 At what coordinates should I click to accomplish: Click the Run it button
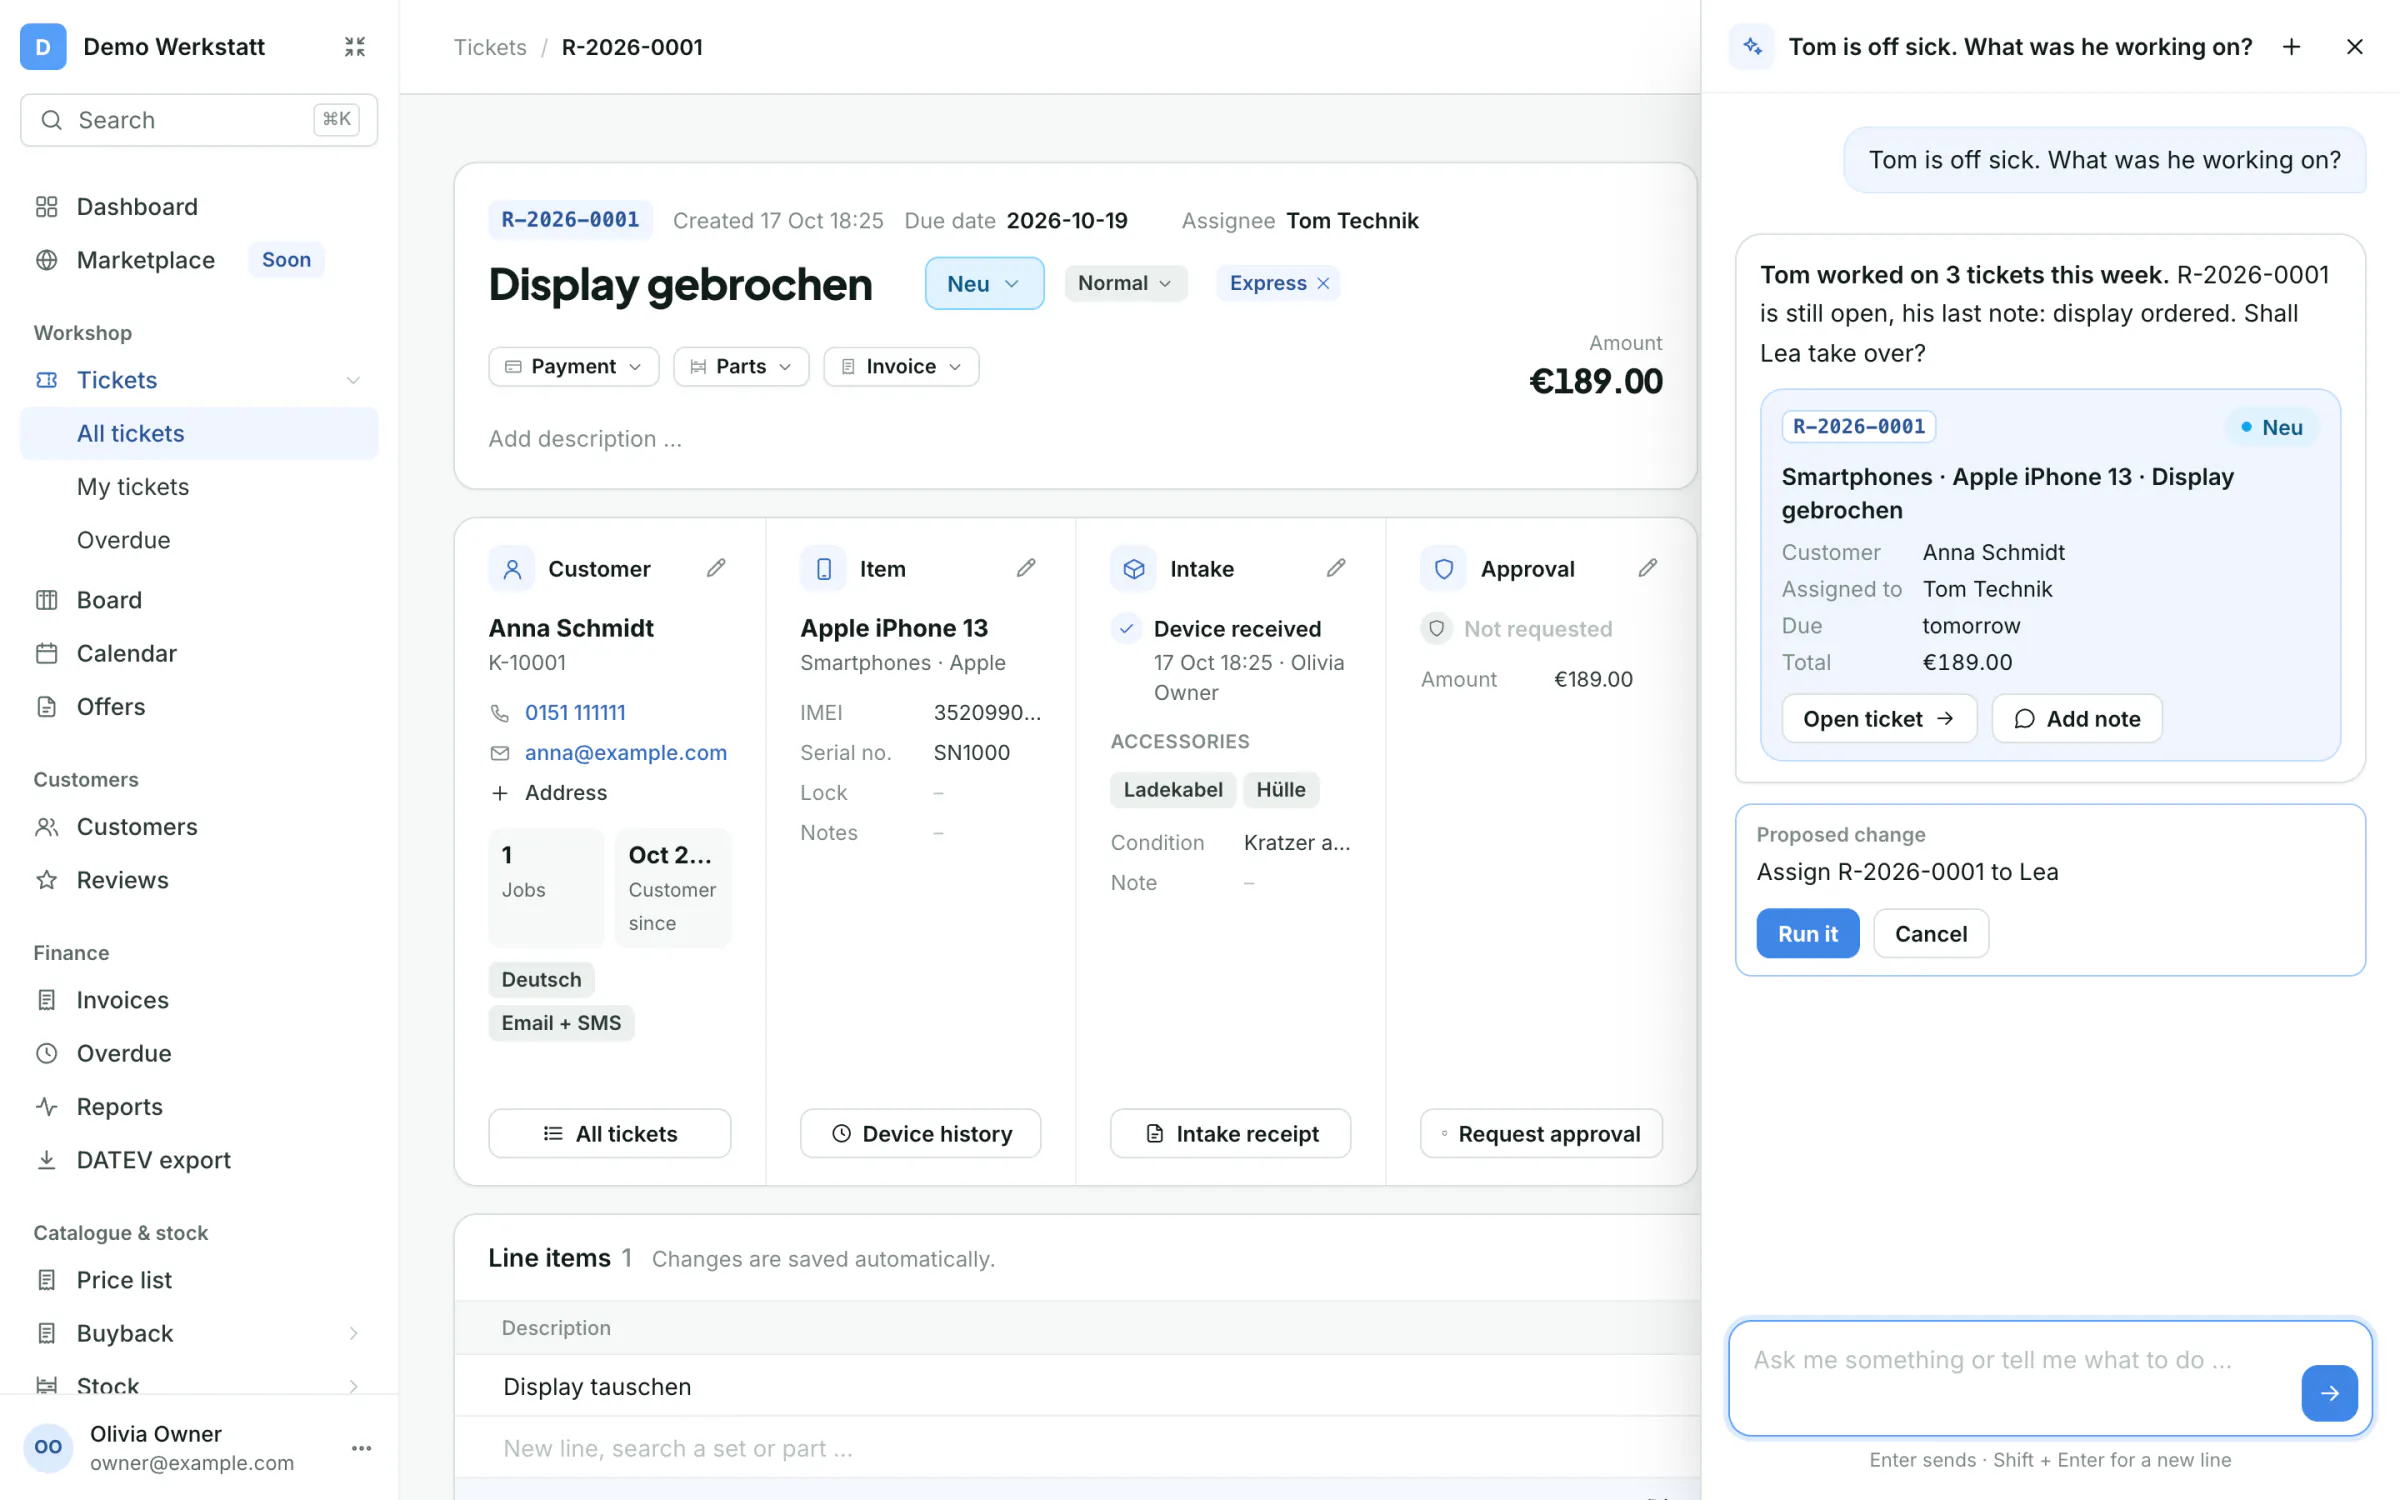pyautogui.click(x=1807, y=933)
